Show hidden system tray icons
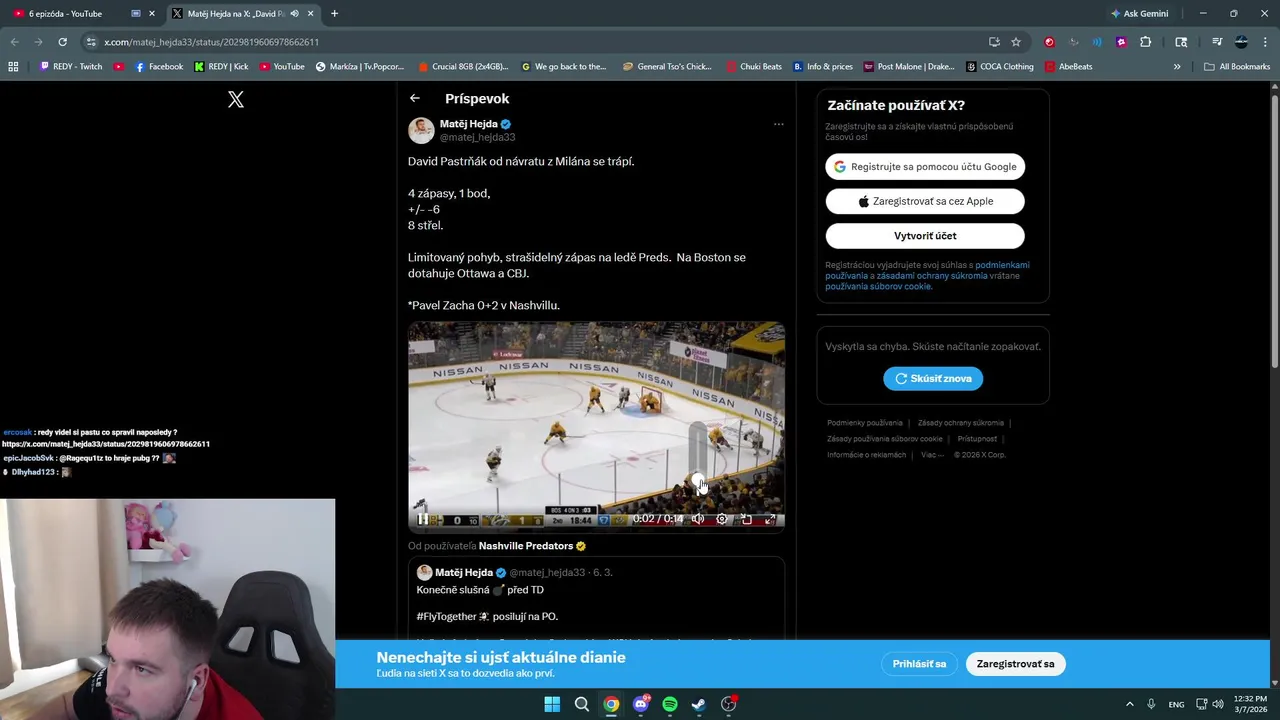This screenshot has width=1280, height=720. tap(1130, 704)
